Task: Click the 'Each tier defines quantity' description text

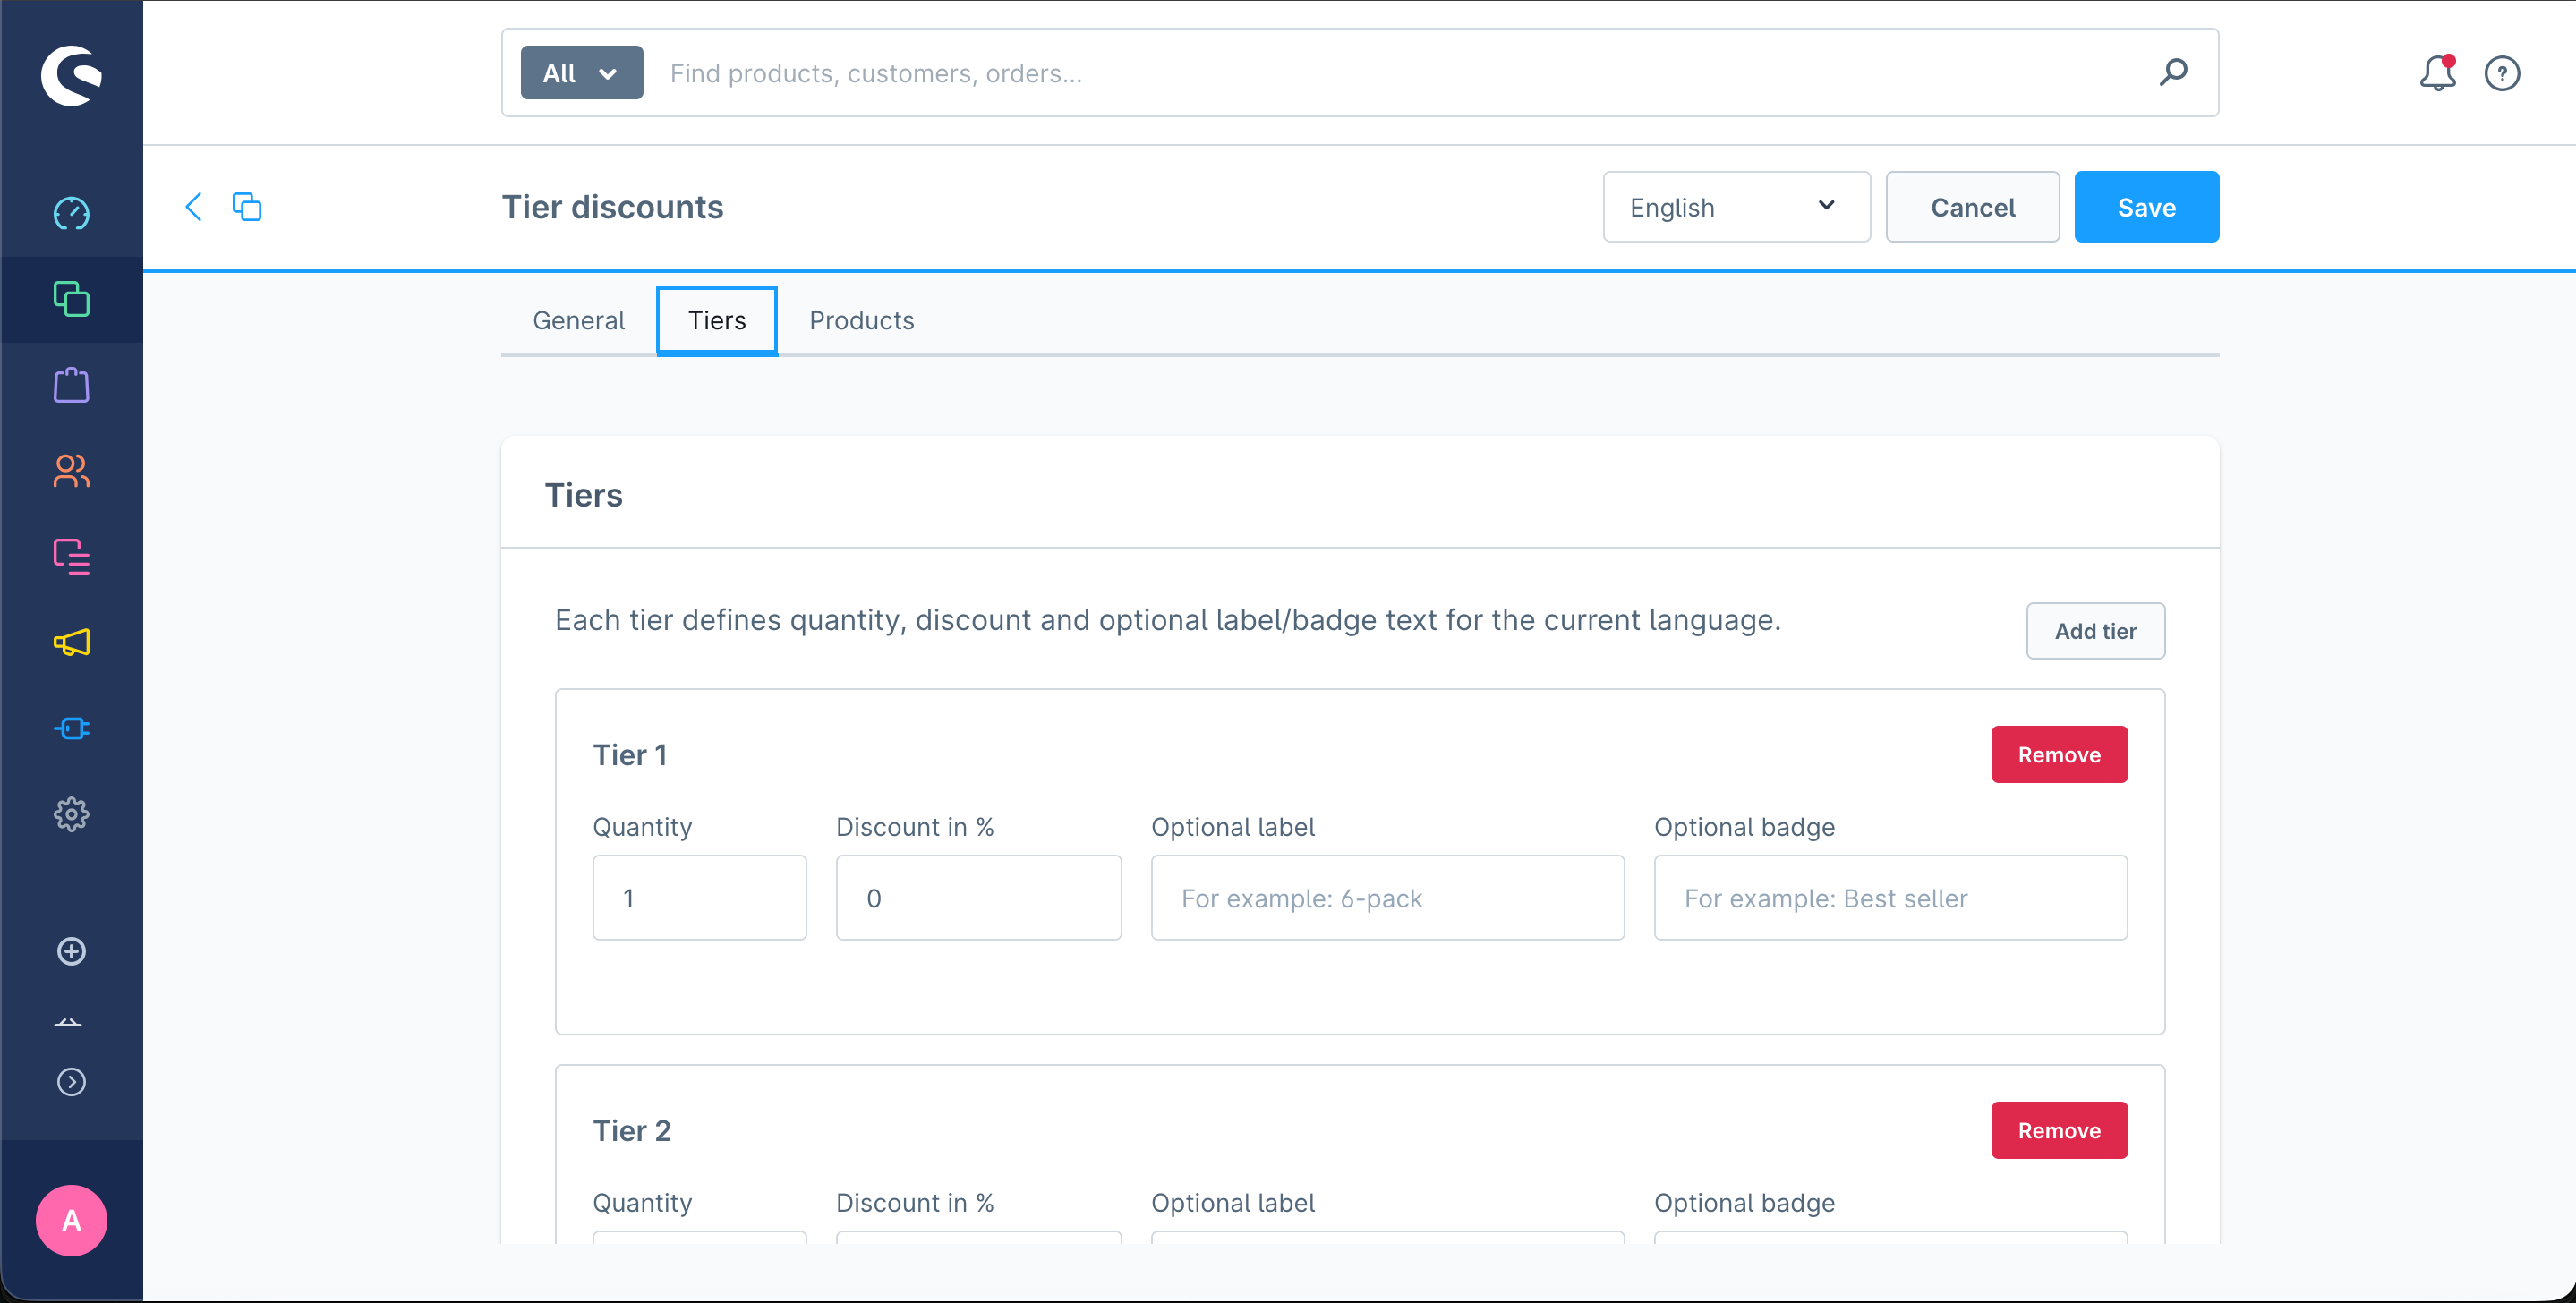Action: coord(1168,620)
